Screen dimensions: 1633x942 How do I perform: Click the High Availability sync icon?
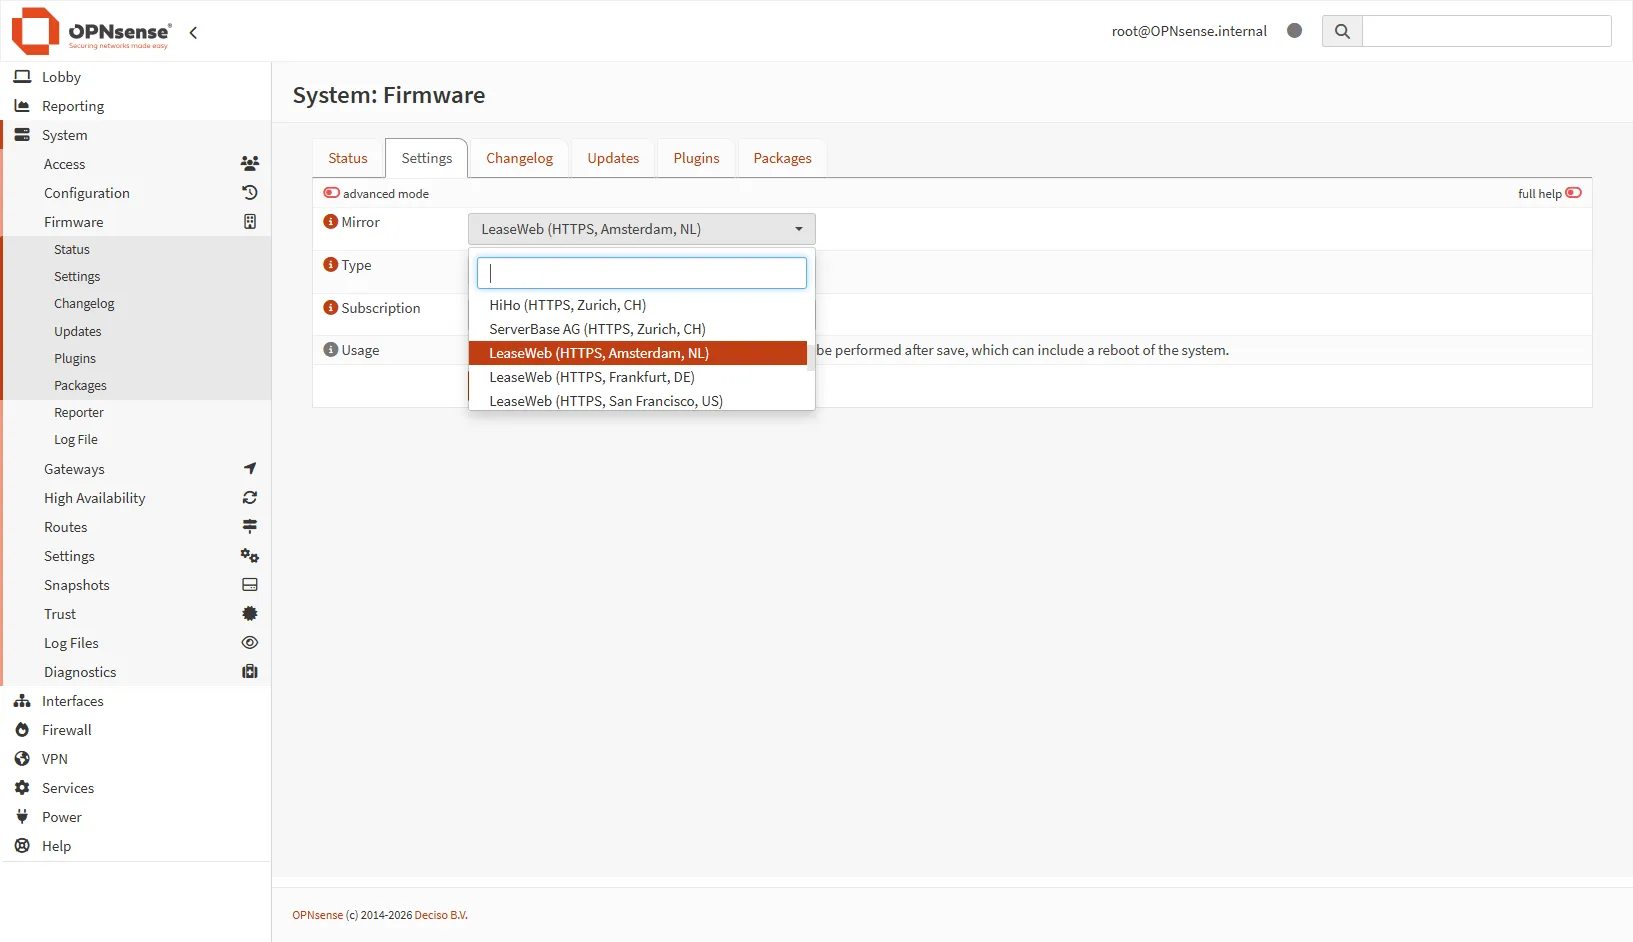point(249,498)
